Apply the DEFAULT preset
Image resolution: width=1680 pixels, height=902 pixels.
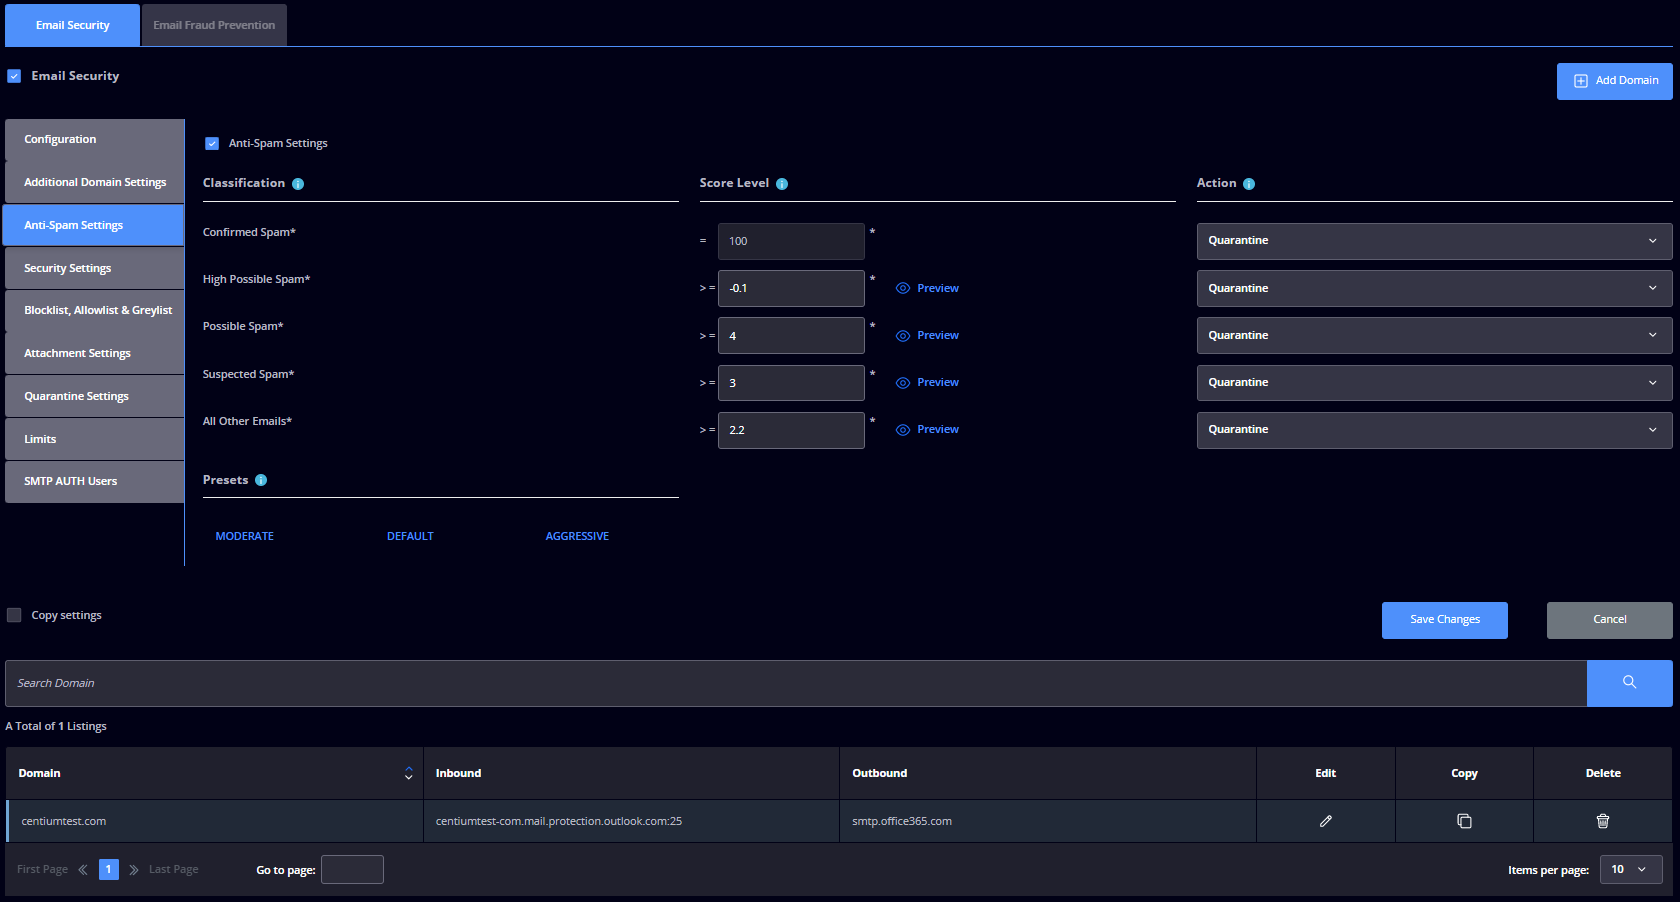(410, 536)
